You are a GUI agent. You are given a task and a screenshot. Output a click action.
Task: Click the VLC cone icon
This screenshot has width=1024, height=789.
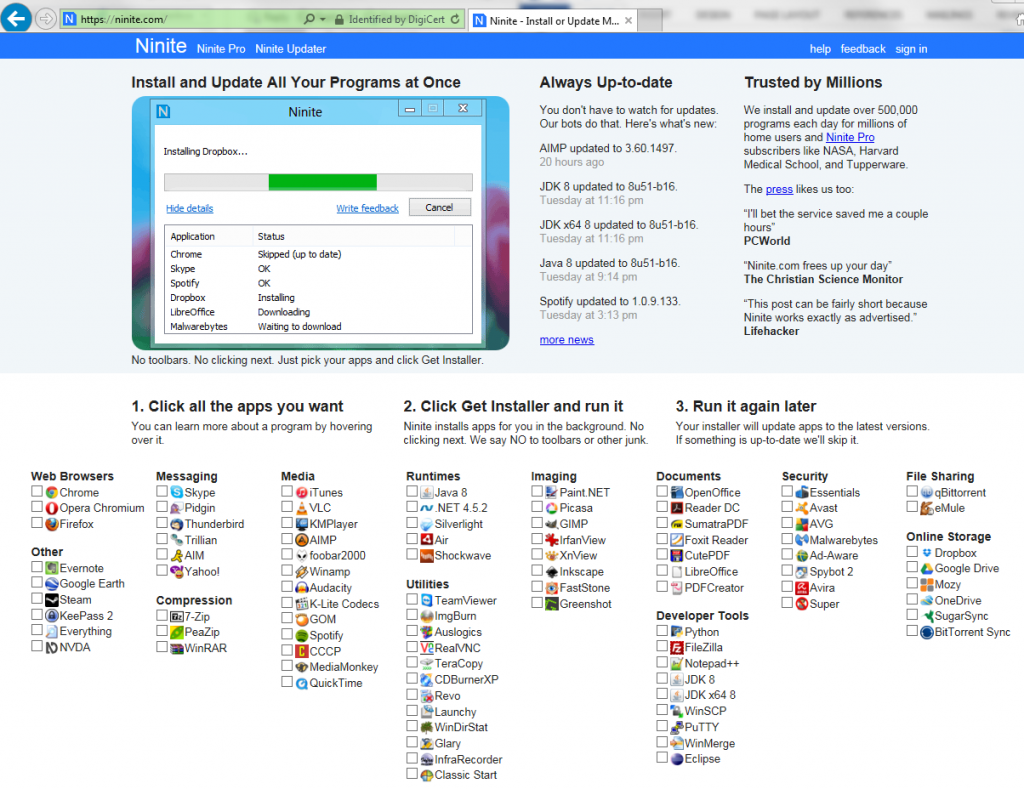(302, 508)
